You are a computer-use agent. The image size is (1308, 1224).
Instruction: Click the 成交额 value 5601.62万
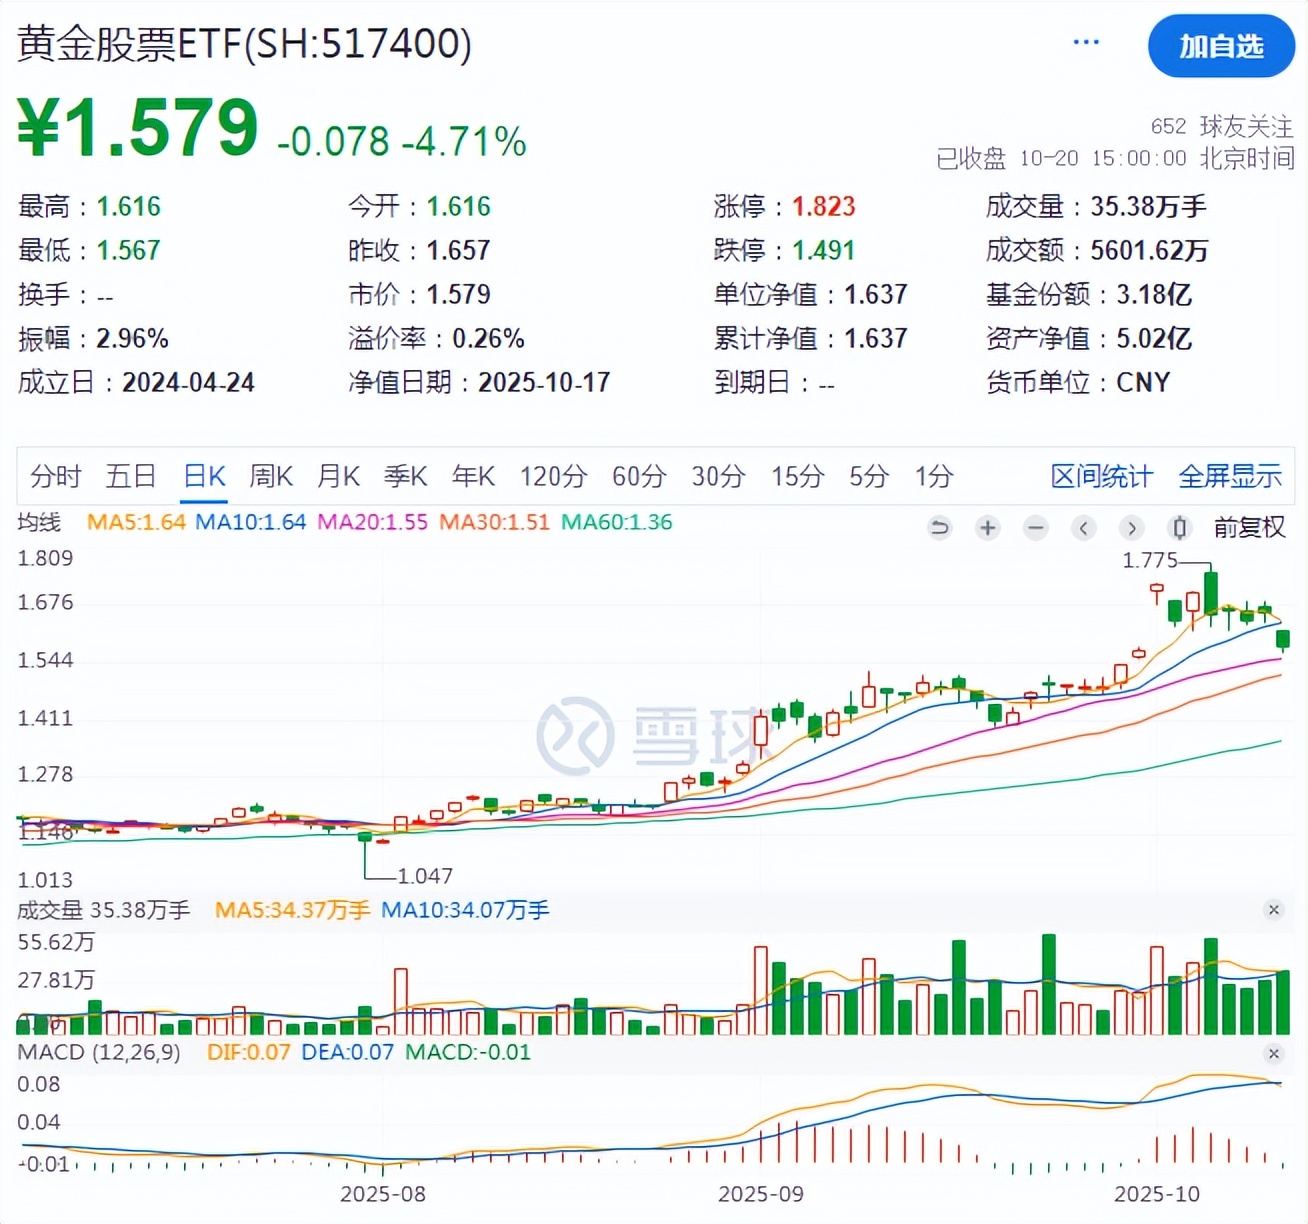[1149, 250]
